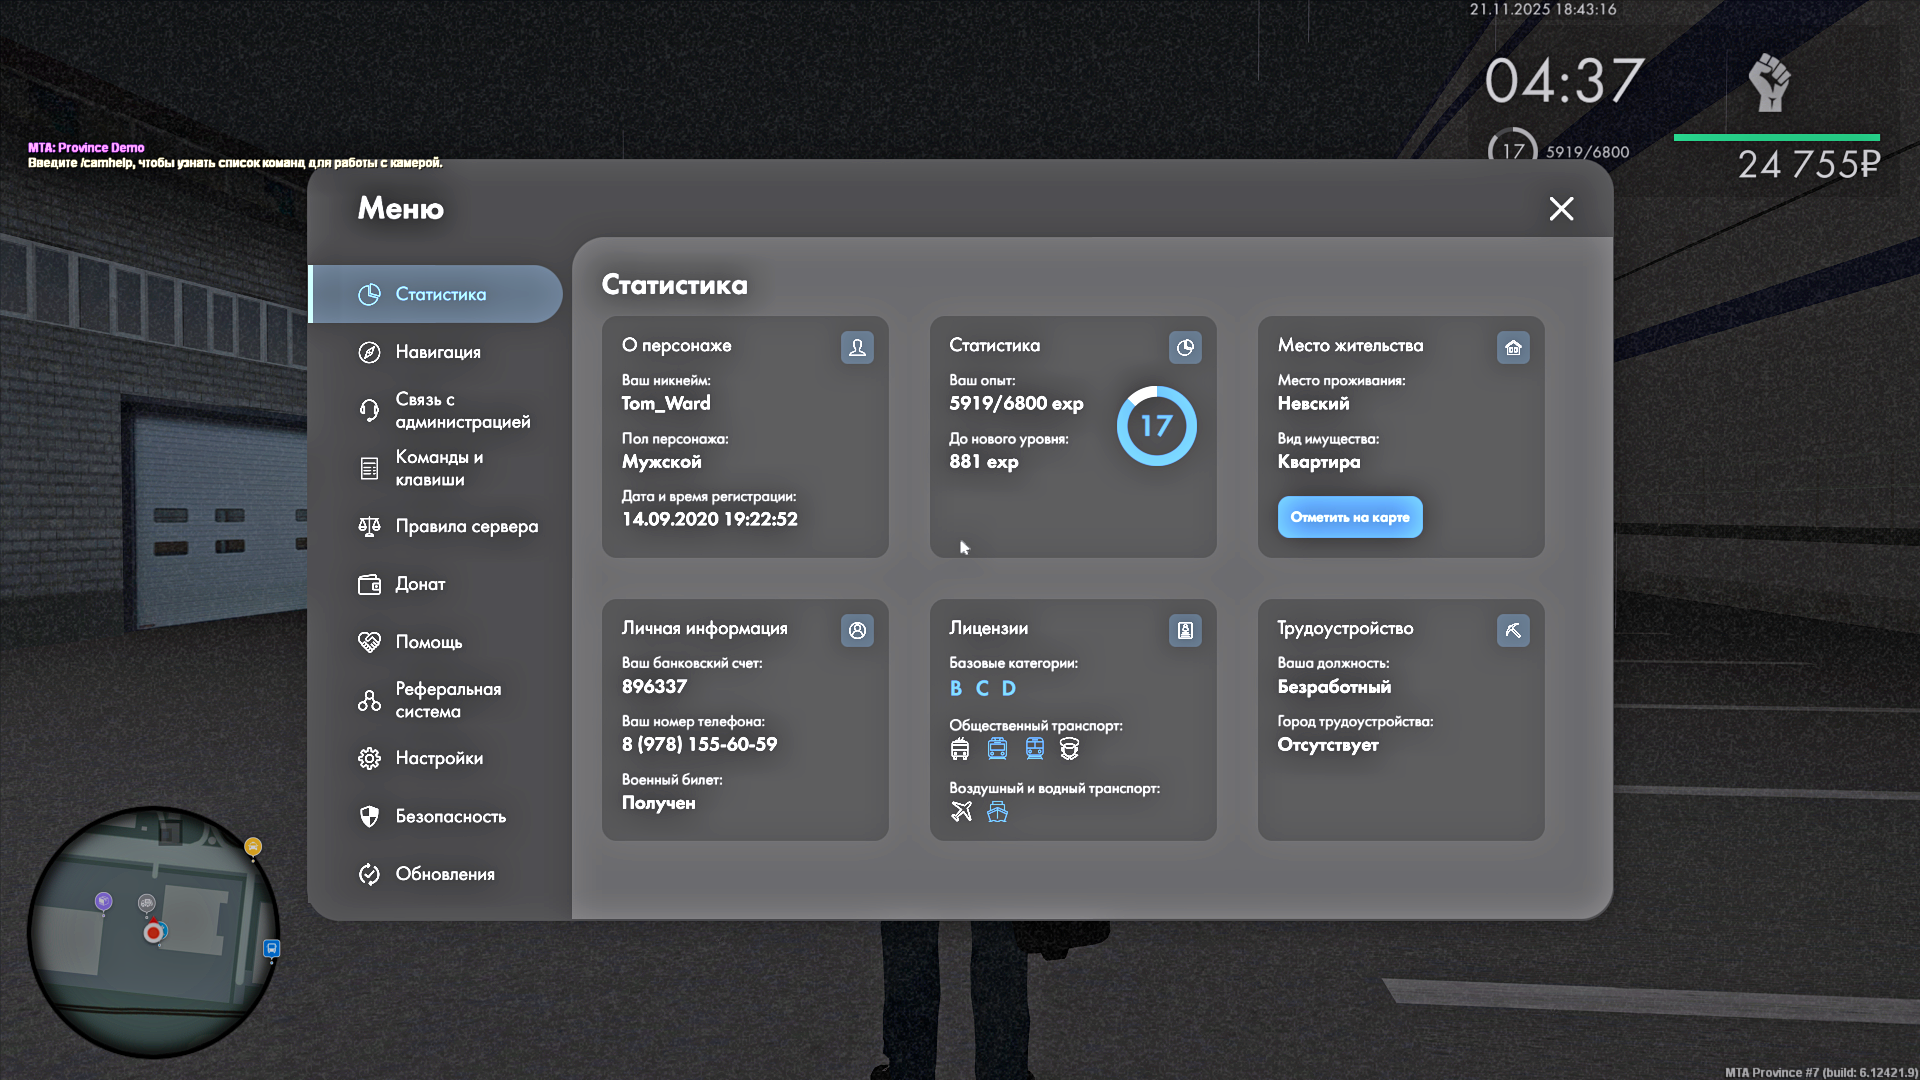Click the level 17 circular progress ring
The width and height of the screenshot is (1920, 1080).
pyautogui.click(x=1156, y=426)
